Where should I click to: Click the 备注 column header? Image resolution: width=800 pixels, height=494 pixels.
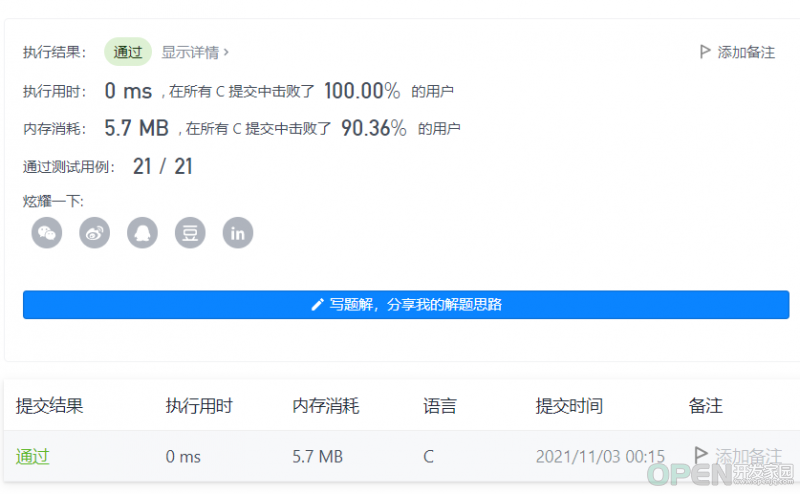coord(706,406)
